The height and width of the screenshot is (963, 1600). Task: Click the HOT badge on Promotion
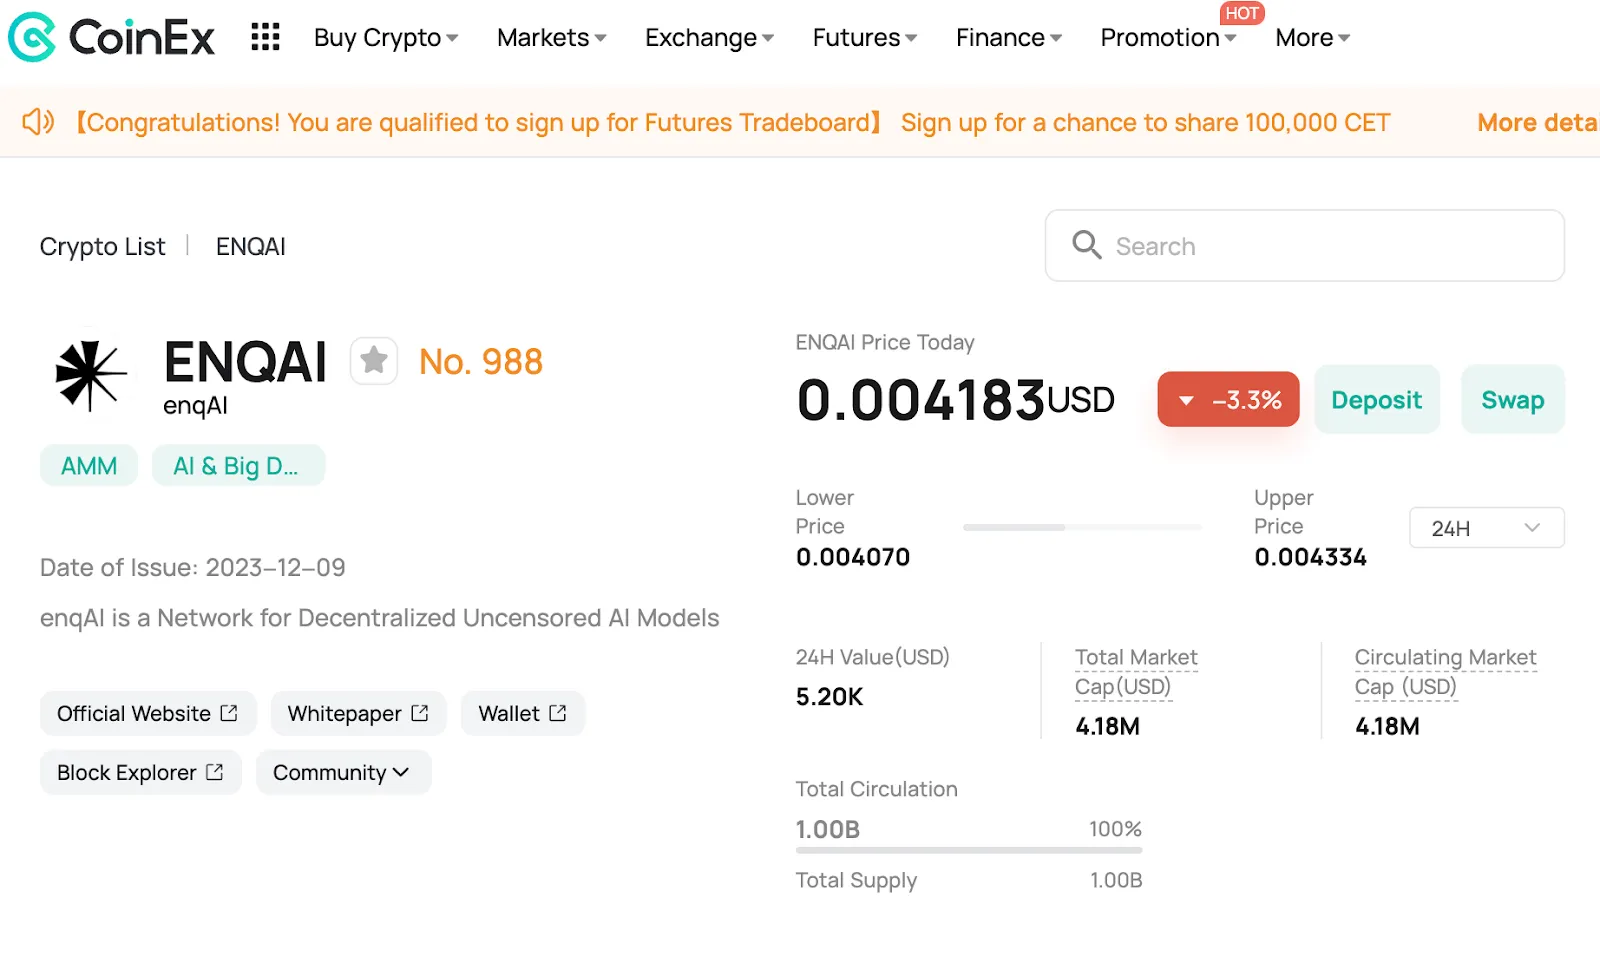[1242, 13]
